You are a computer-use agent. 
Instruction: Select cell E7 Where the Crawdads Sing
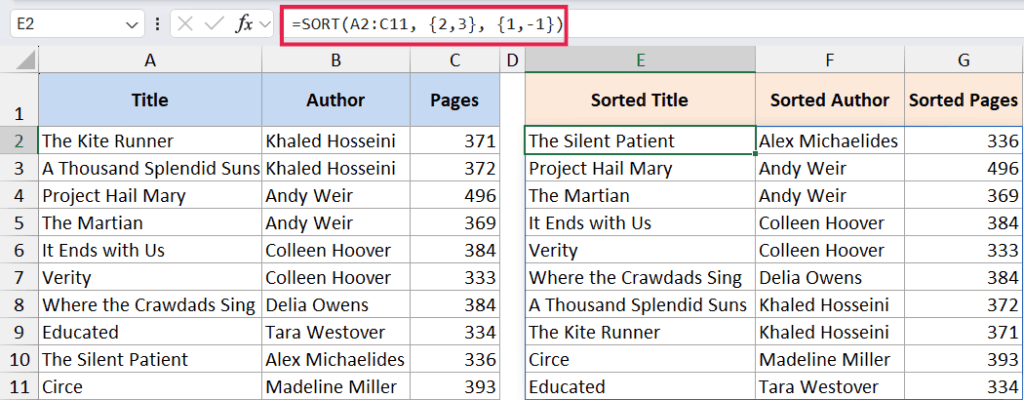click(x=641, y=278)
